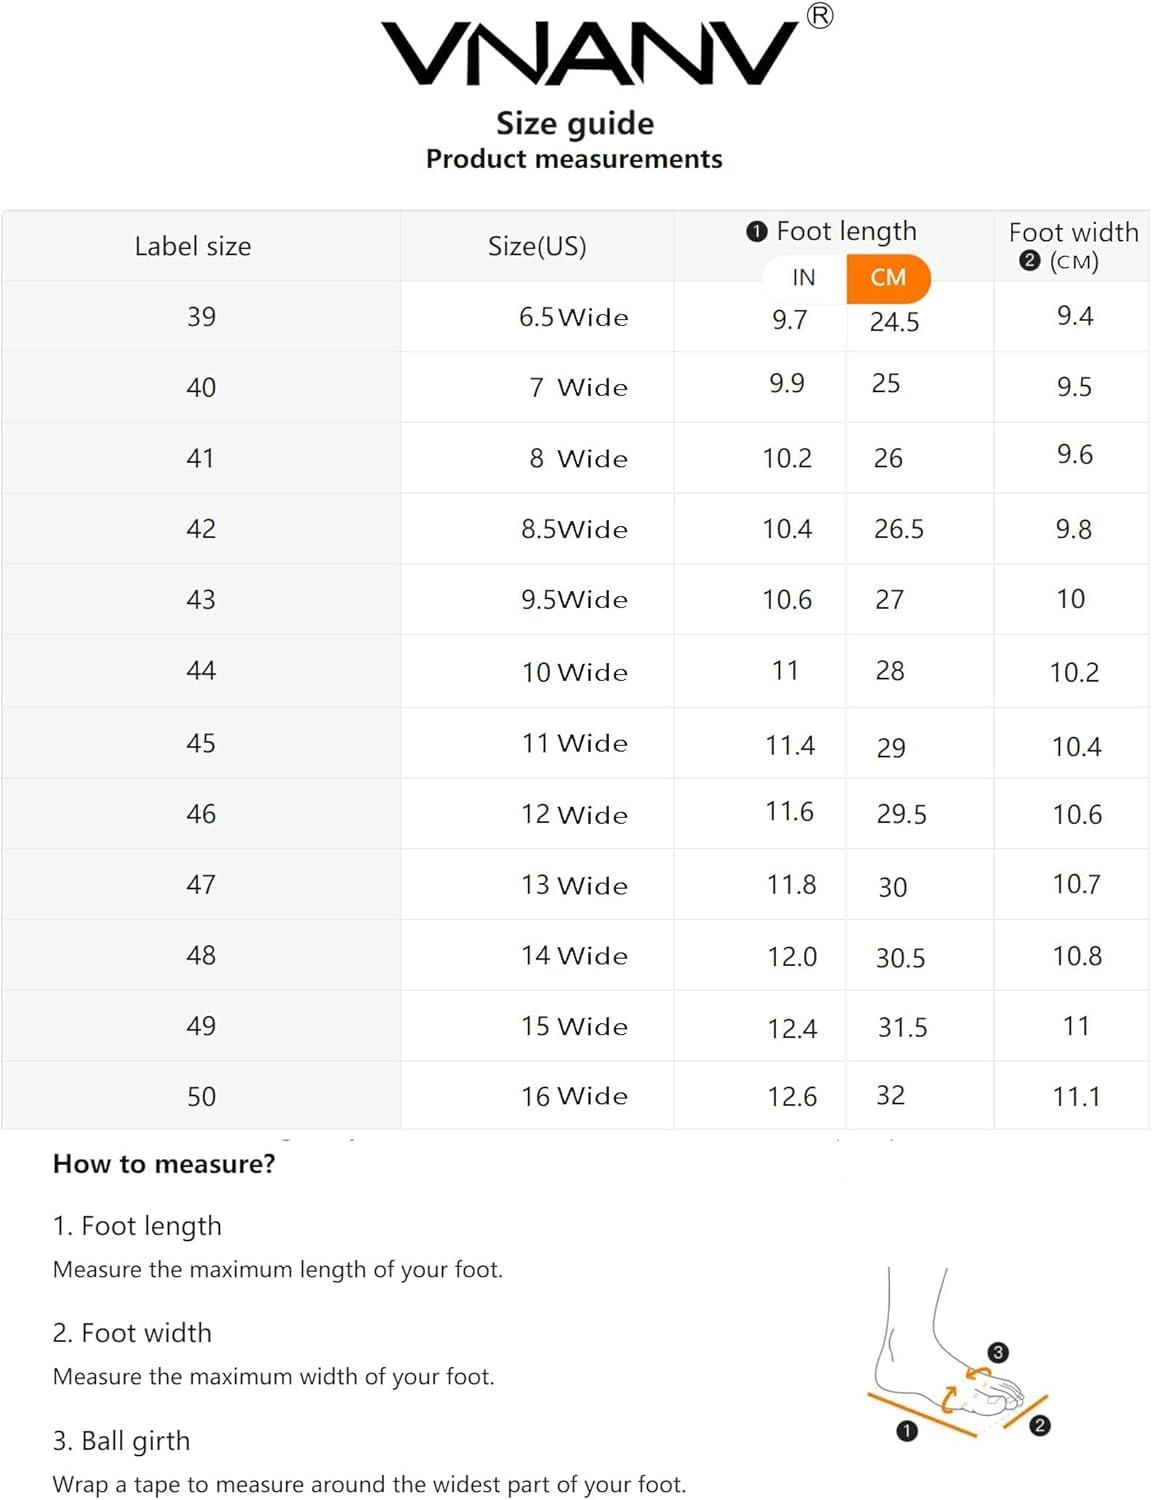Click the 3. Ball girth instruction title
The width and height of the screenshot is (1152, 1500).
(121, 1441)
